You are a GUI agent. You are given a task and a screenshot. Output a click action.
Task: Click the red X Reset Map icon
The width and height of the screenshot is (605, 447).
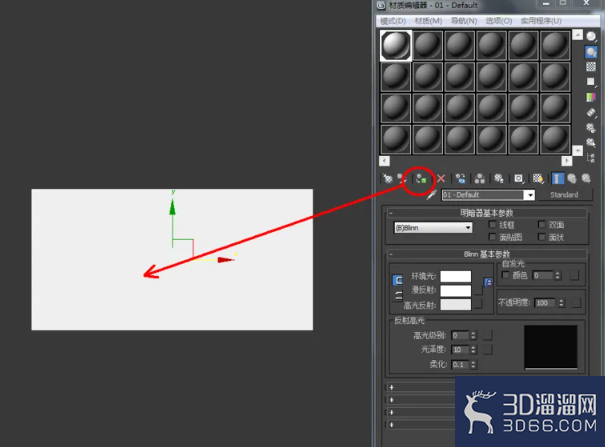pyautogui.click(x=441, y=179)
